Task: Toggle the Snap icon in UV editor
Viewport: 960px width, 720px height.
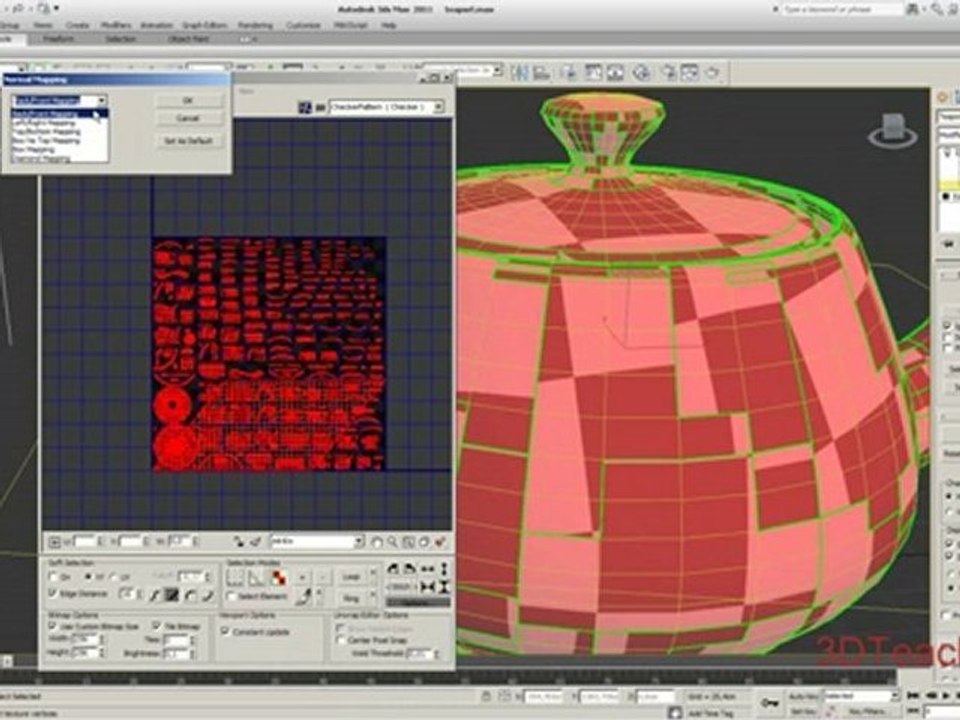Action: [440, 542]
